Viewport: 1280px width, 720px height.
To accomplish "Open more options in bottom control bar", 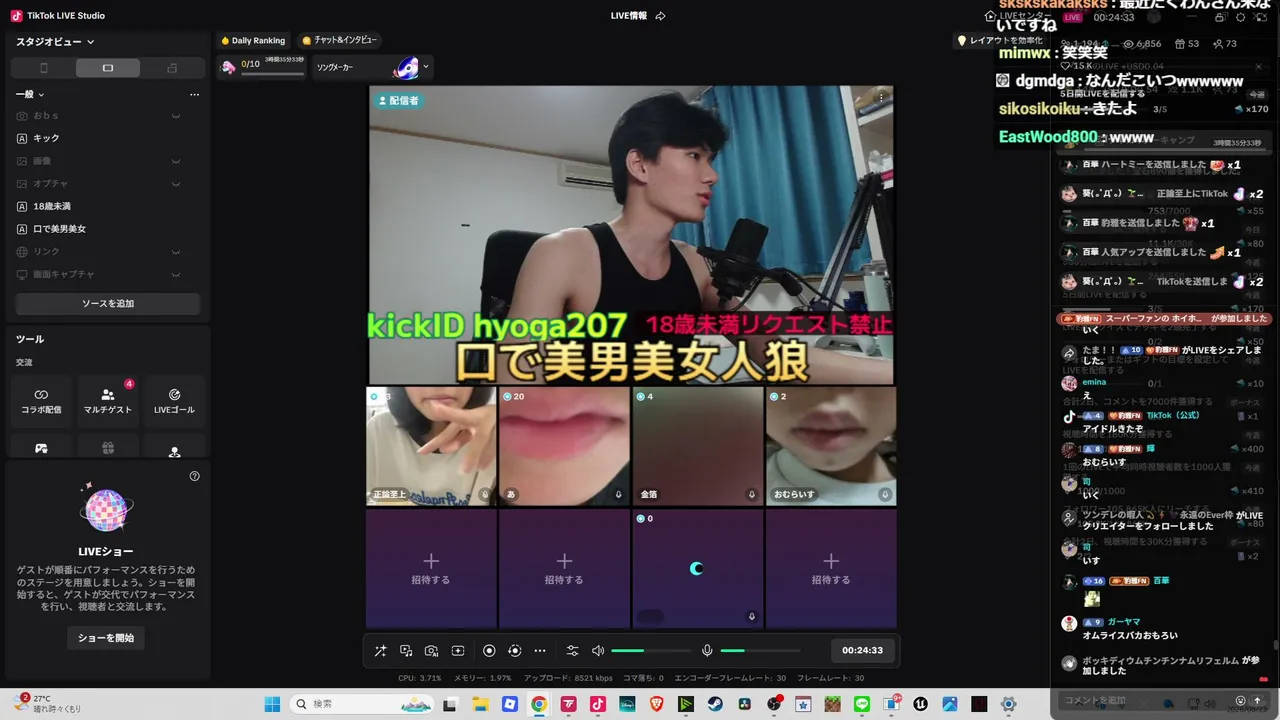I will pos(540,650).
